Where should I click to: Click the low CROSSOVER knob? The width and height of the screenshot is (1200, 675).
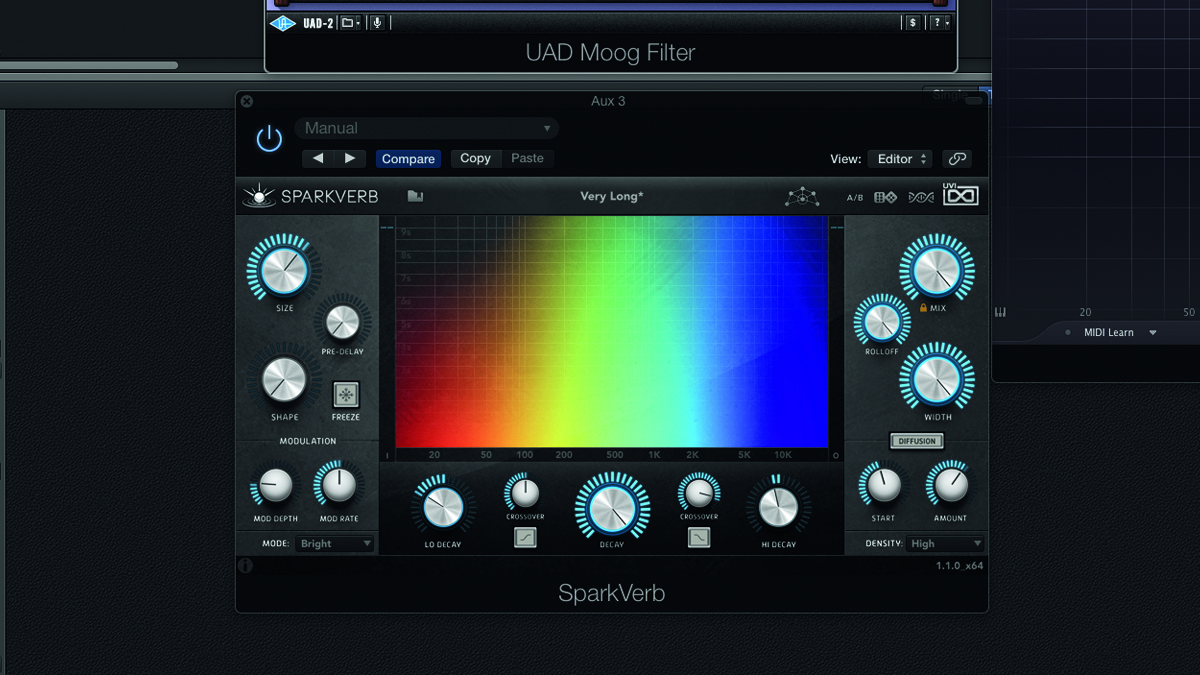click(x=523, y=492)
